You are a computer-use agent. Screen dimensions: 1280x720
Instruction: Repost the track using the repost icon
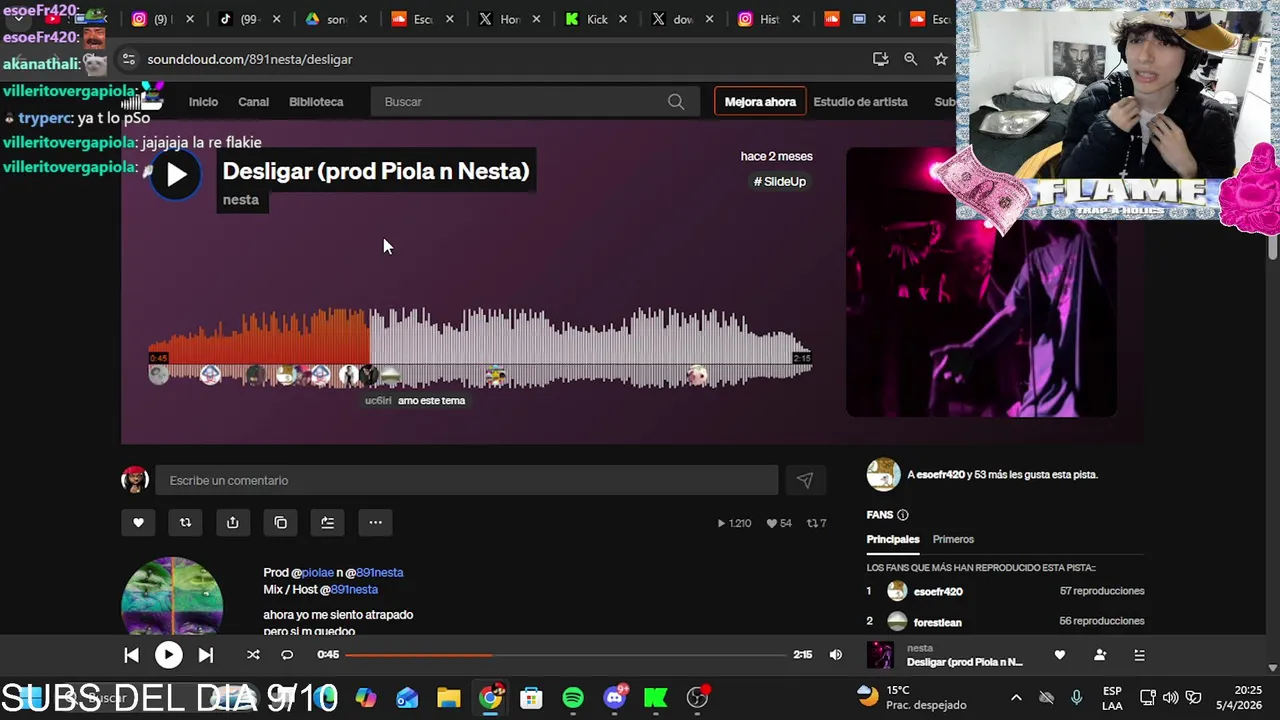[185, 522]
